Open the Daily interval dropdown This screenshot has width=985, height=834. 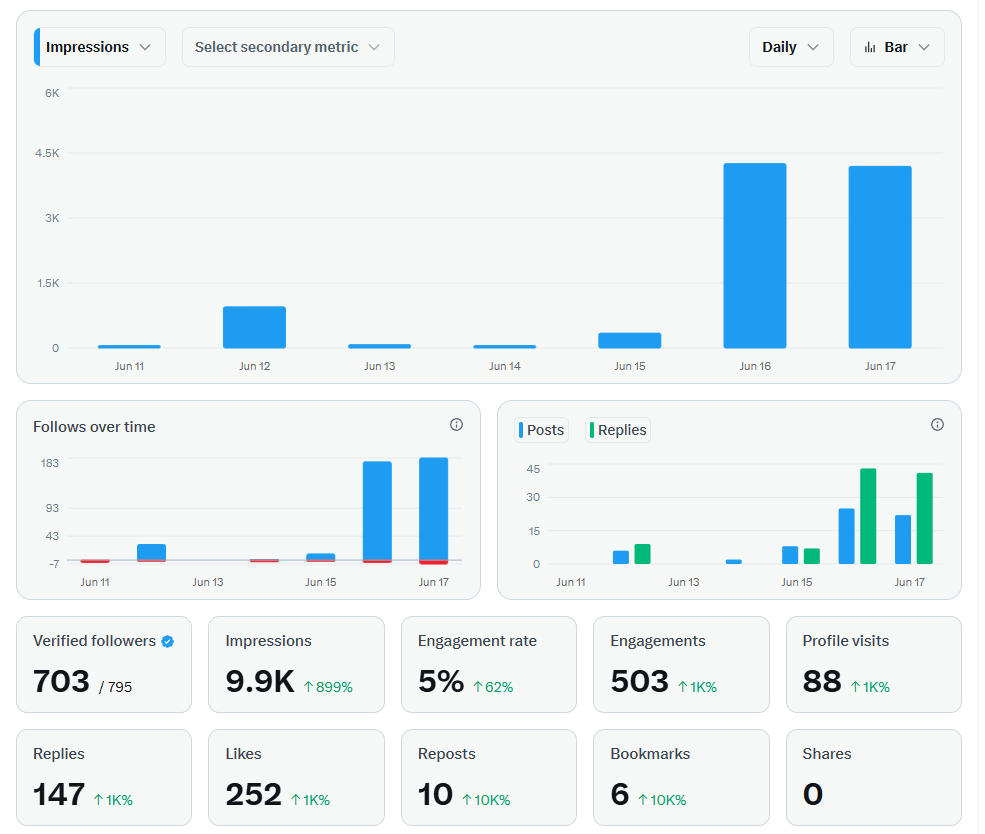pos(791,47)
